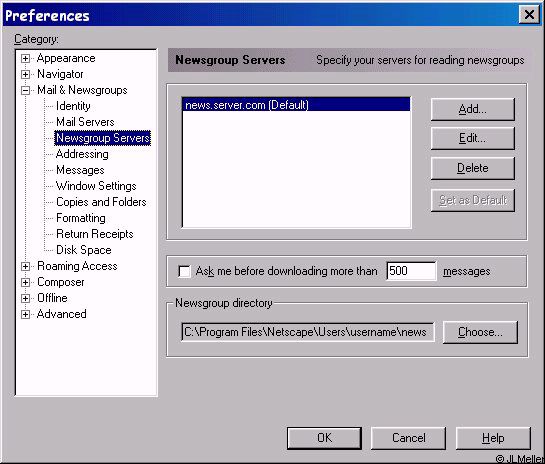Expand the Composer category
The width and height of the screenshot is (545, 464).
click(25, 282)
